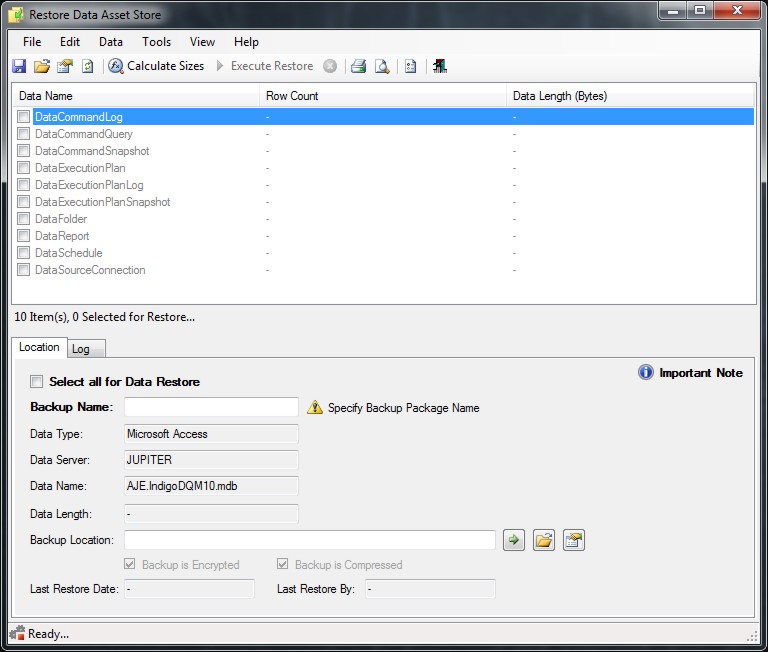Click the green arrow beside Backup Location

[513, 540]
